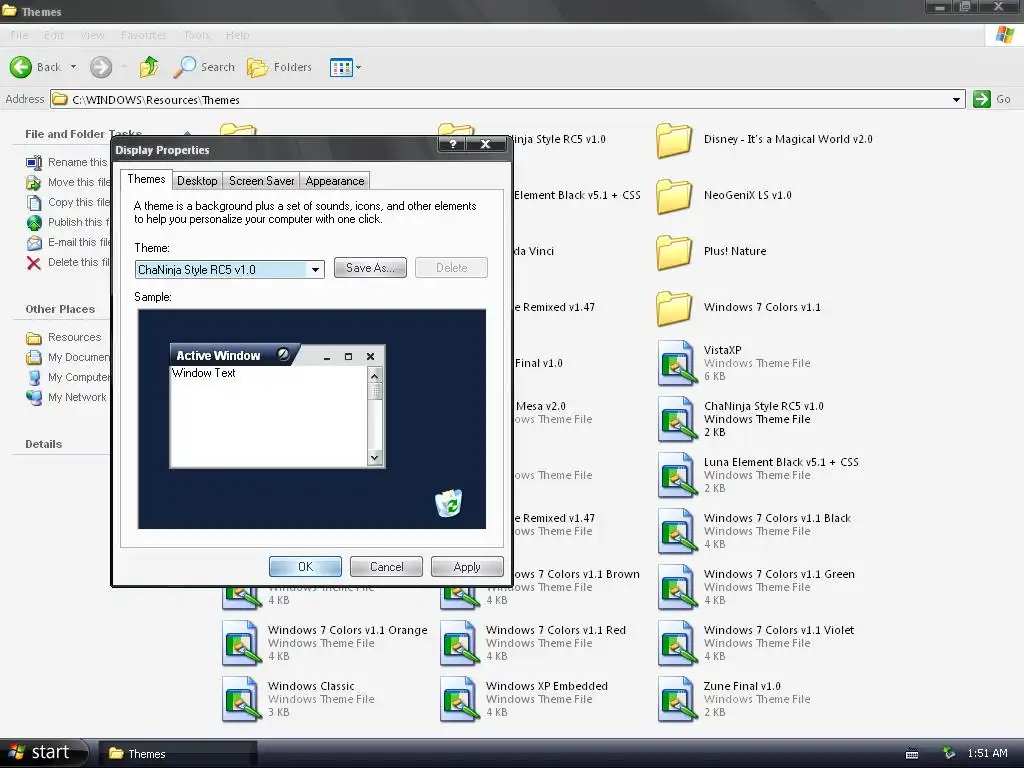The width and height of the screenshot is (1024, 768).
Task: Go back using the Back arrow icon
Action: 20,67
